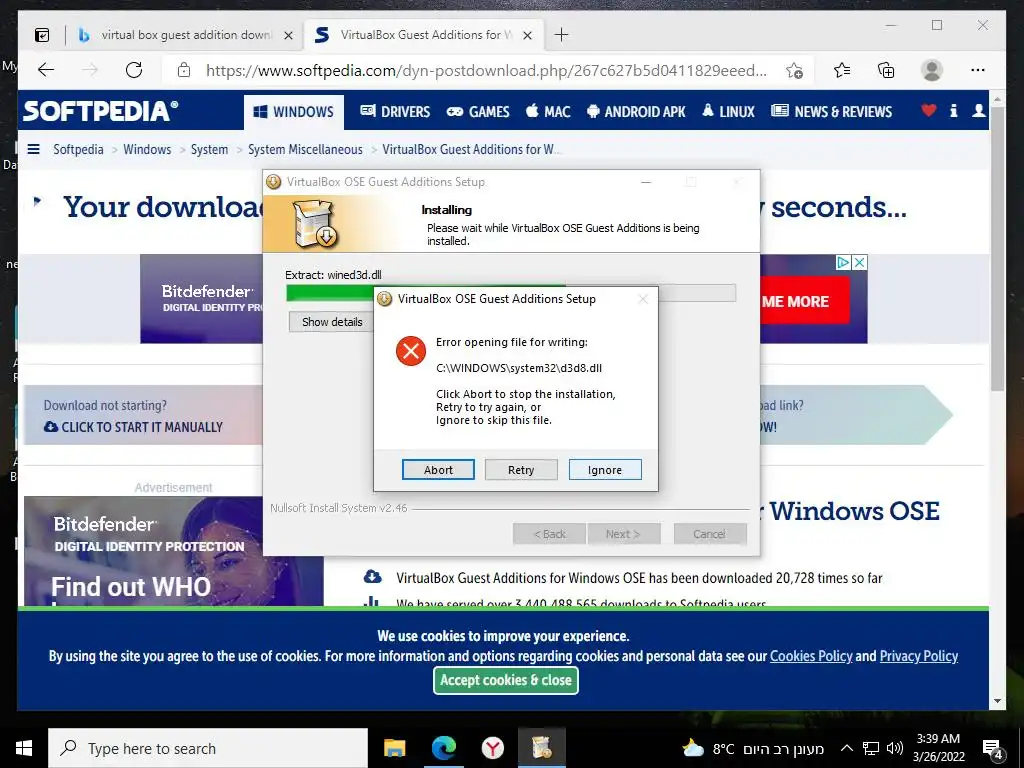Click the Softpedia info icon

tap(953, 111)
